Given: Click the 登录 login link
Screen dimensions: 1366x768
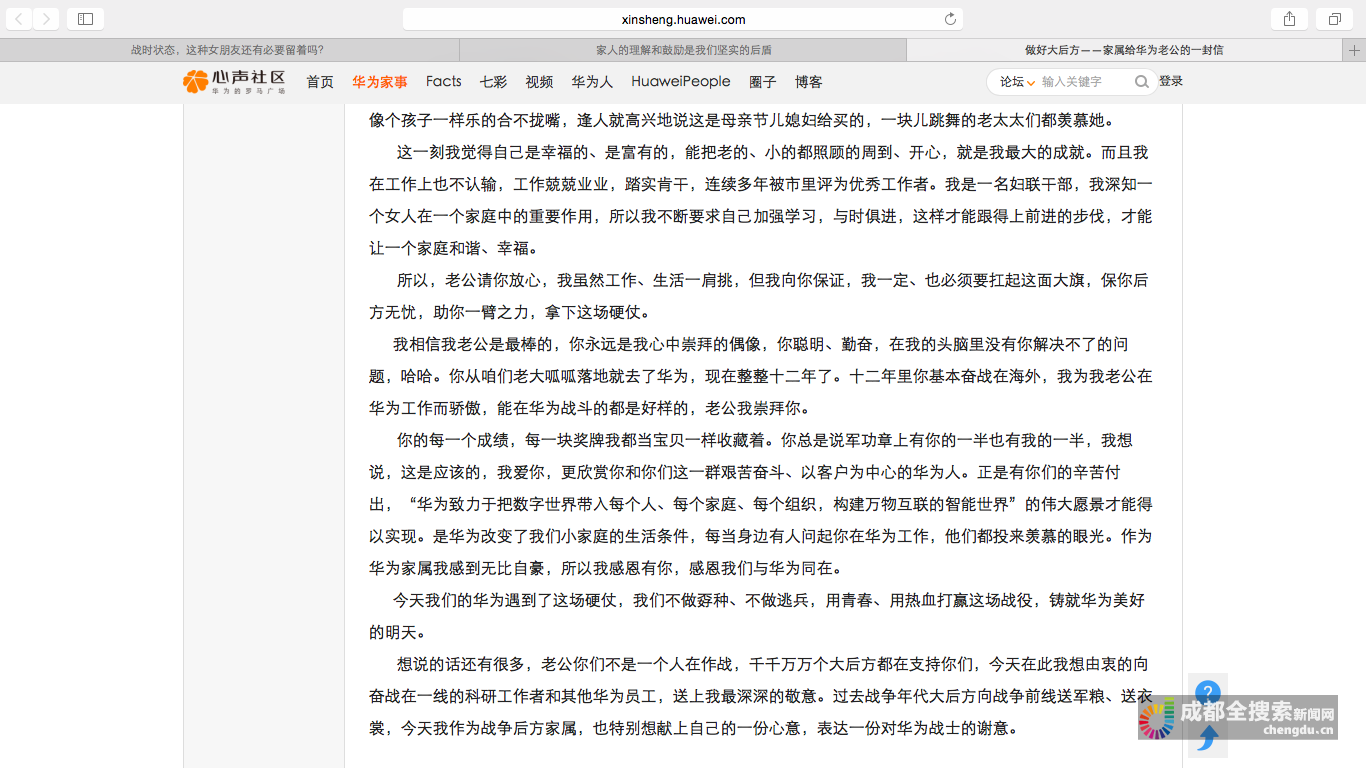Looking at the screenshot, I should click(1171, 82).
